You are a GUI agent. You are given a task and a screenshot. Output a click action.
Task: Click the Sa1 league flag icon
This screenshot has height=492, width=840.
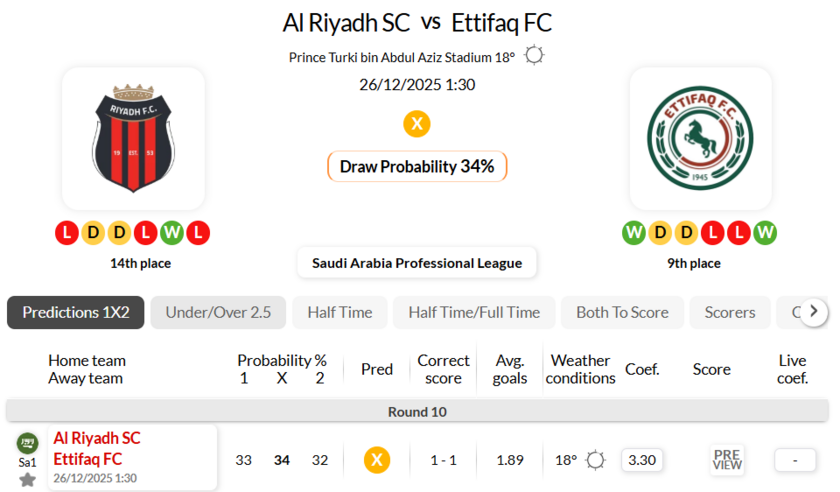tap(27, 443)
